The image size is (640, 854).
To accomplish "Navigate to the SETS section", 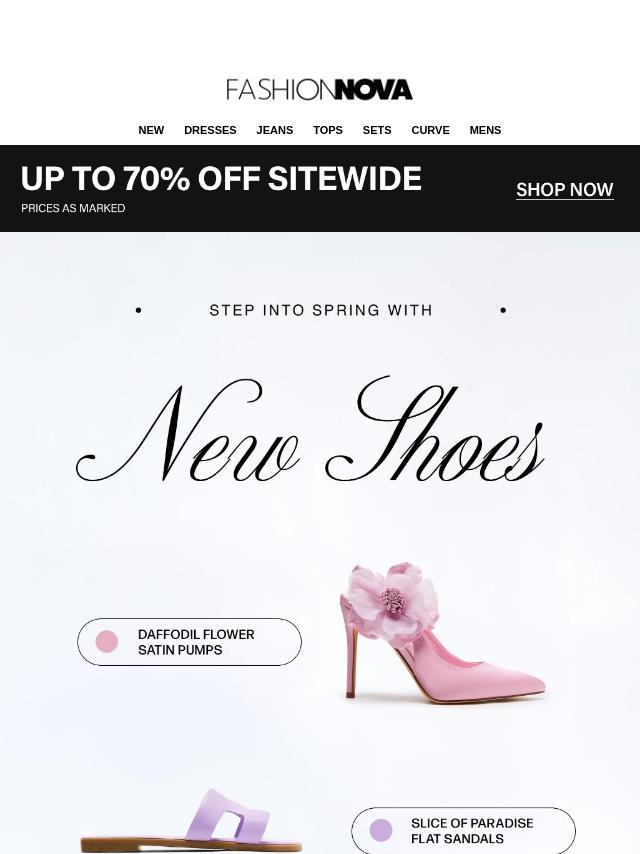I will click(x=377, y=130).
